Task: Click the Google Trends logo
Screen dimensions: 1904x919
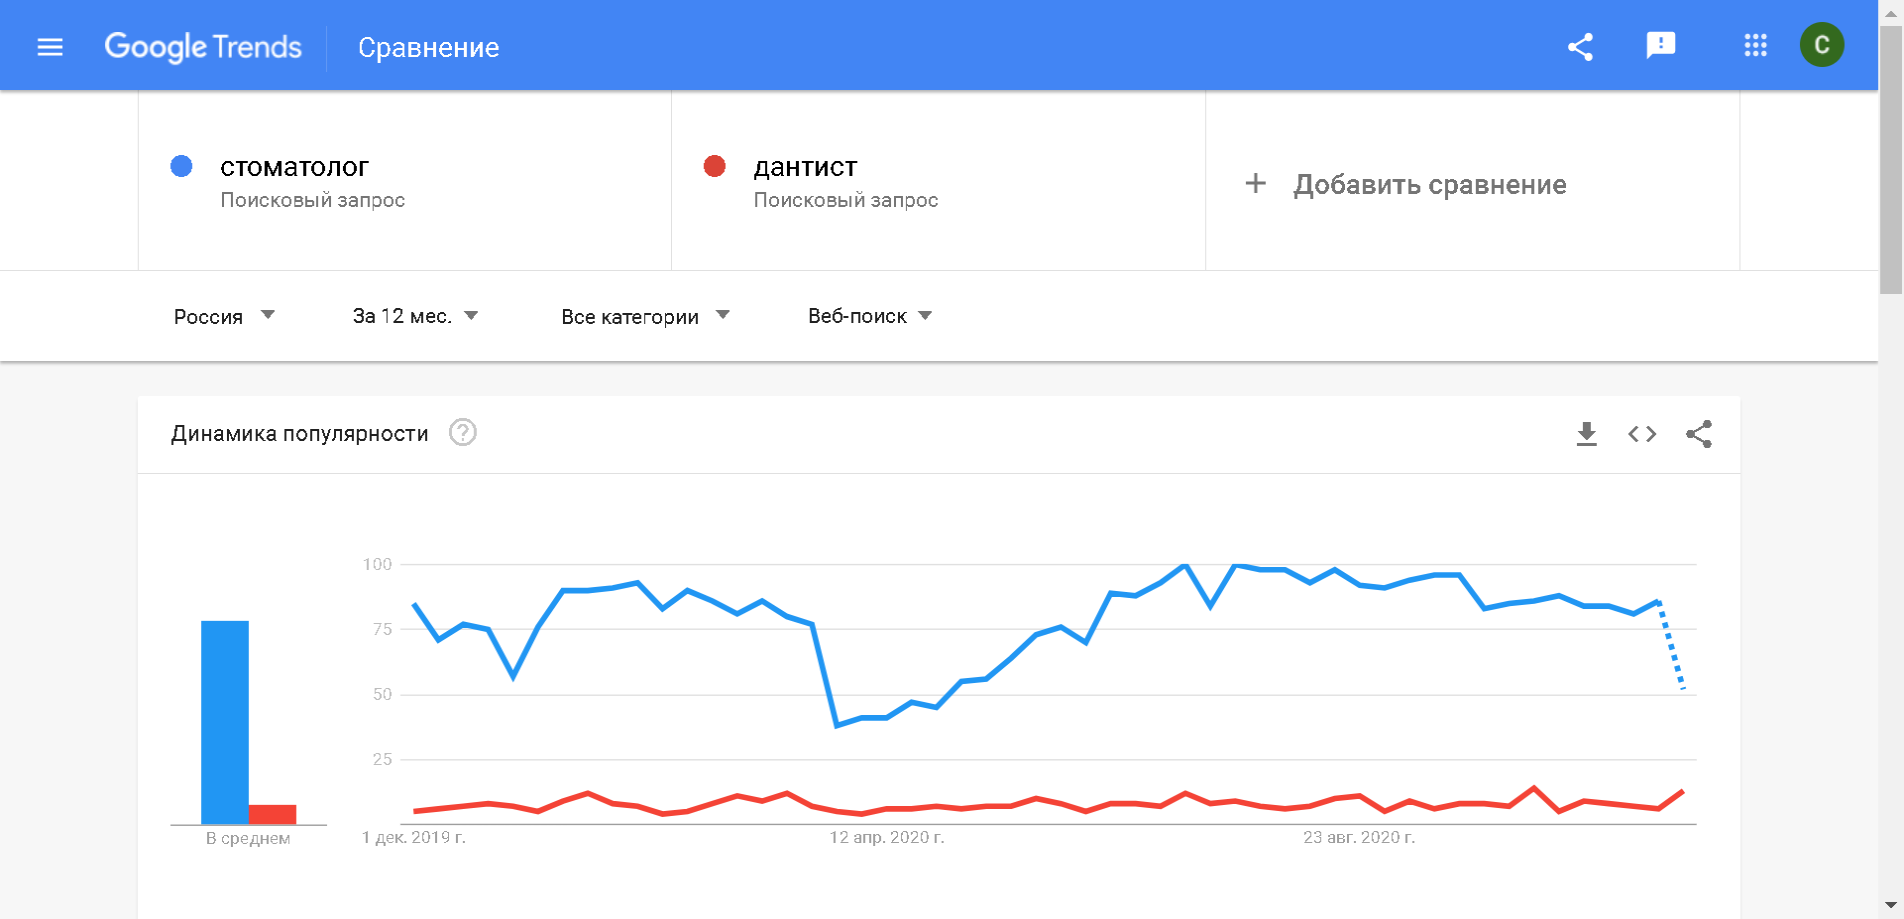Action: pos(203,47)
